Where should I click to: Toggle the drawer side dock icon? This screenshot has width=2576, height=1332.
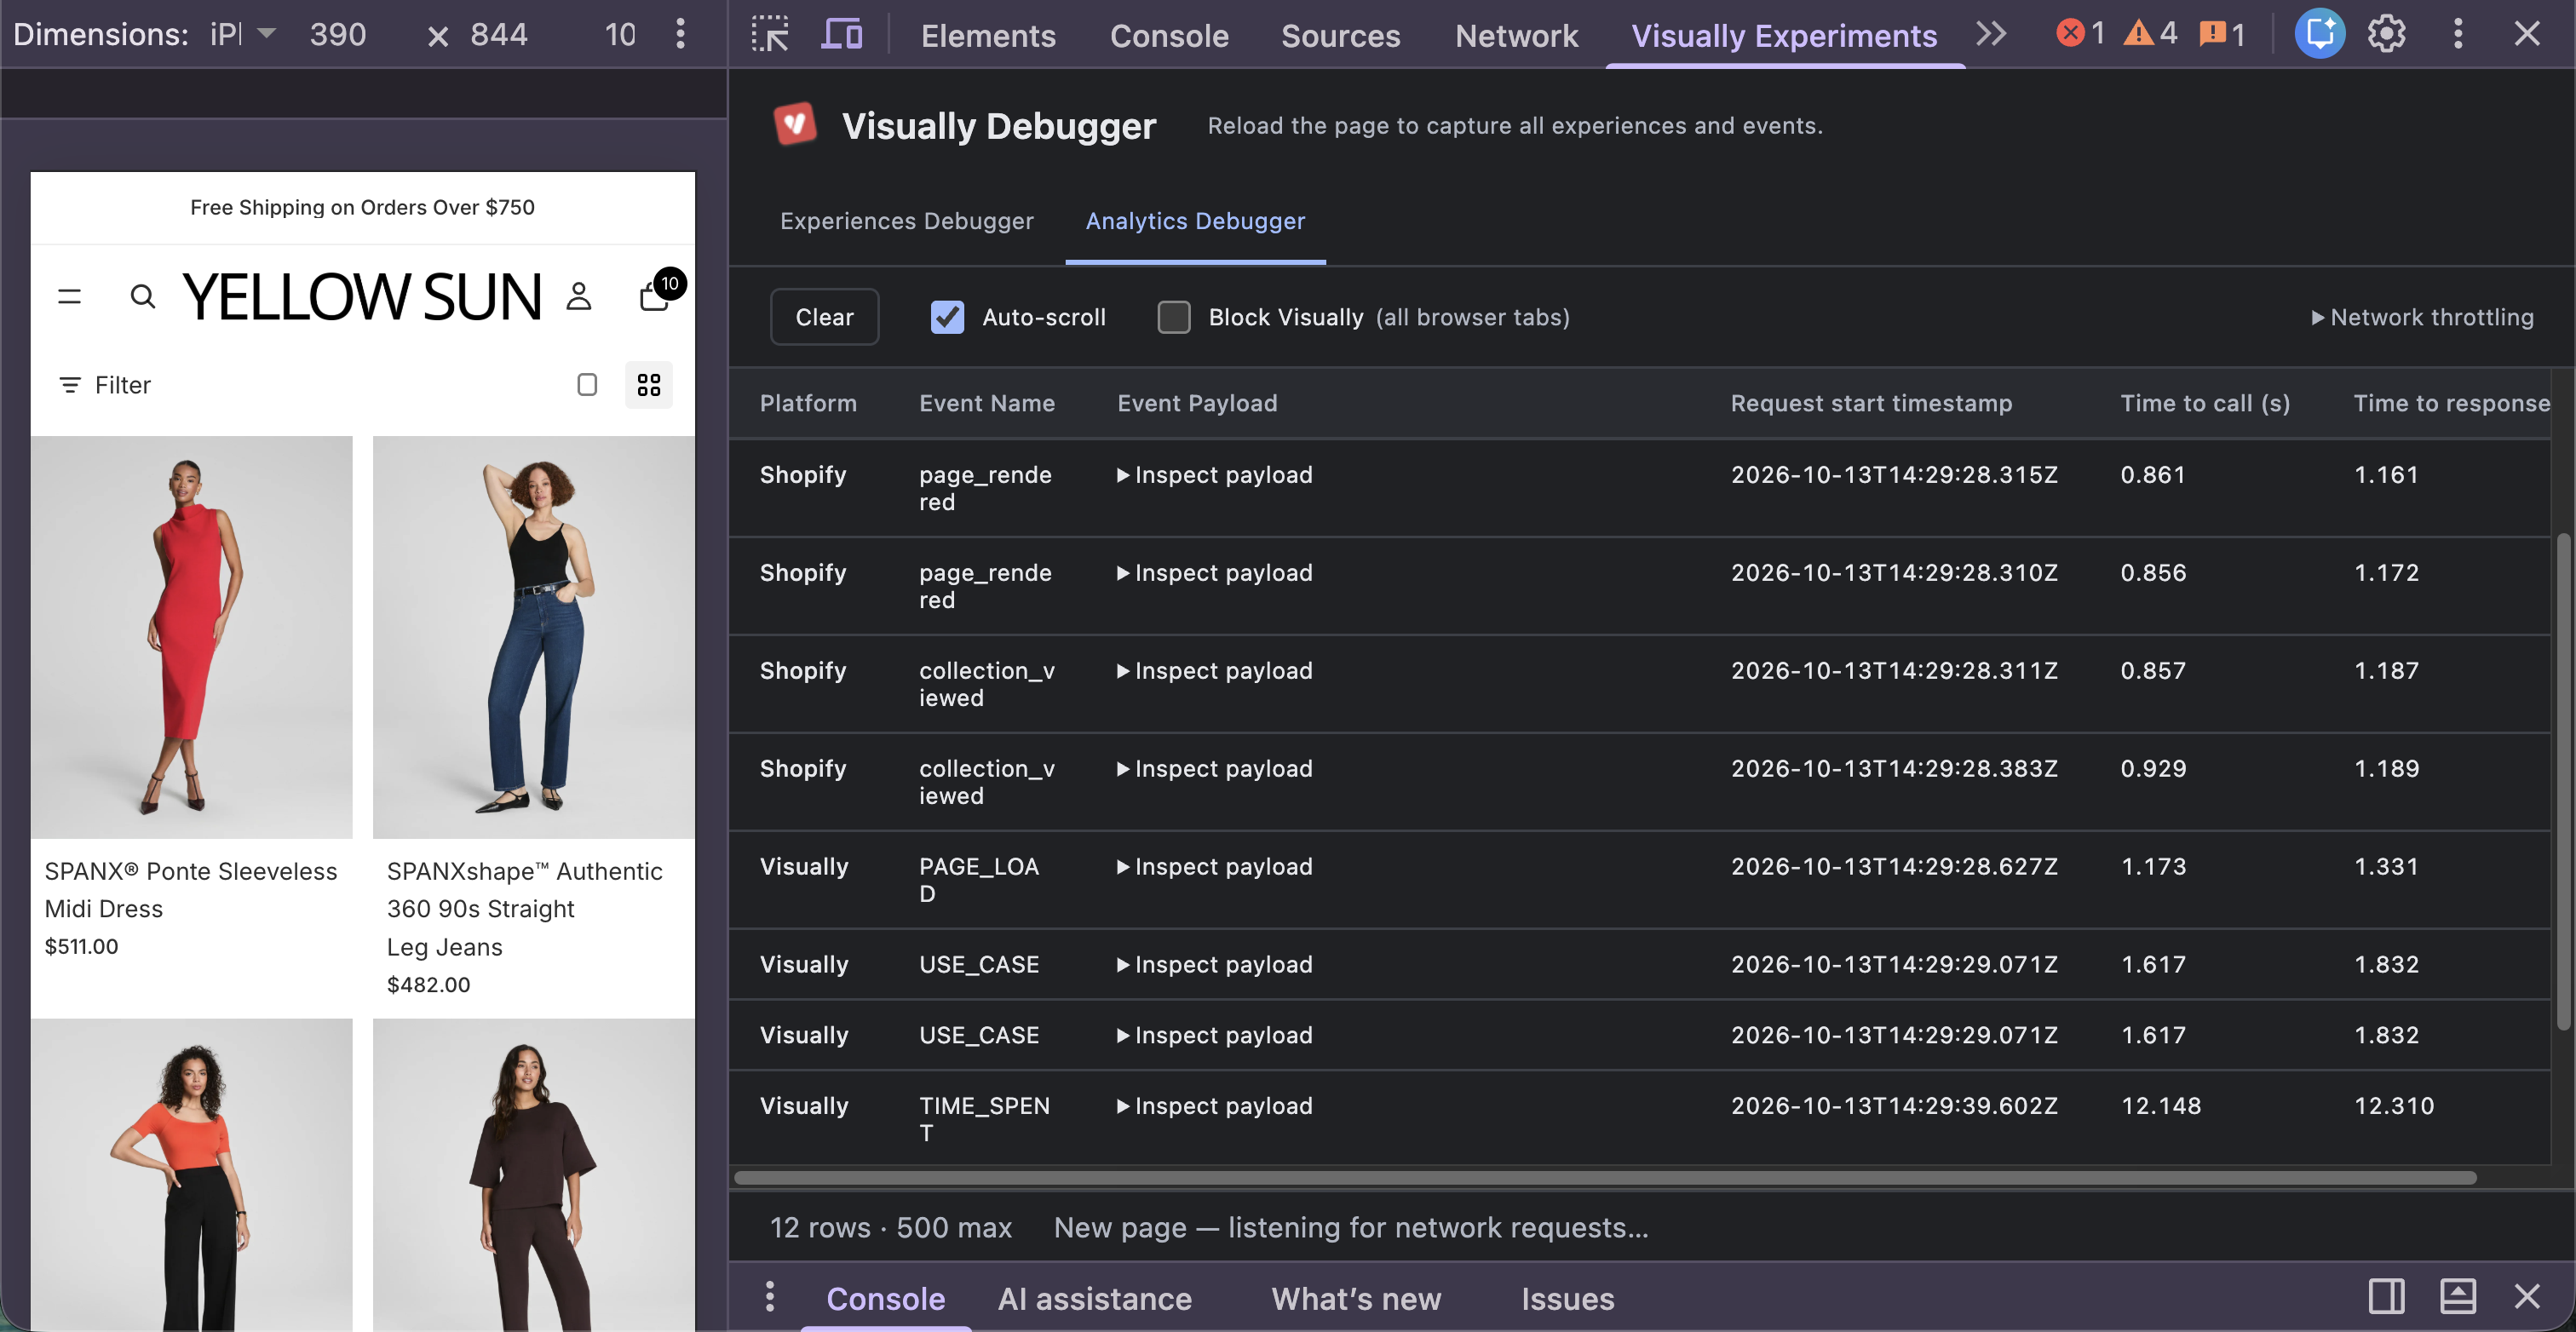(x=2386, y=1297)
